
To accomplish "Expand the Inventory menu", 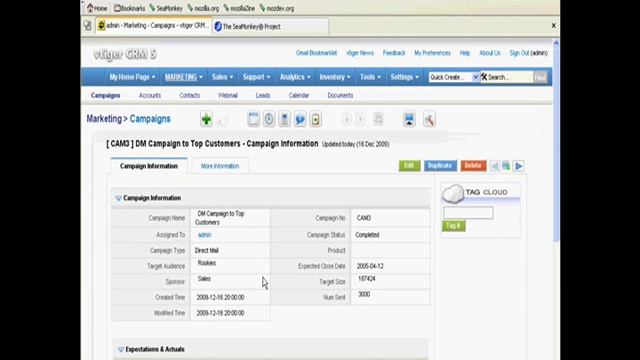I will point(335,77).
